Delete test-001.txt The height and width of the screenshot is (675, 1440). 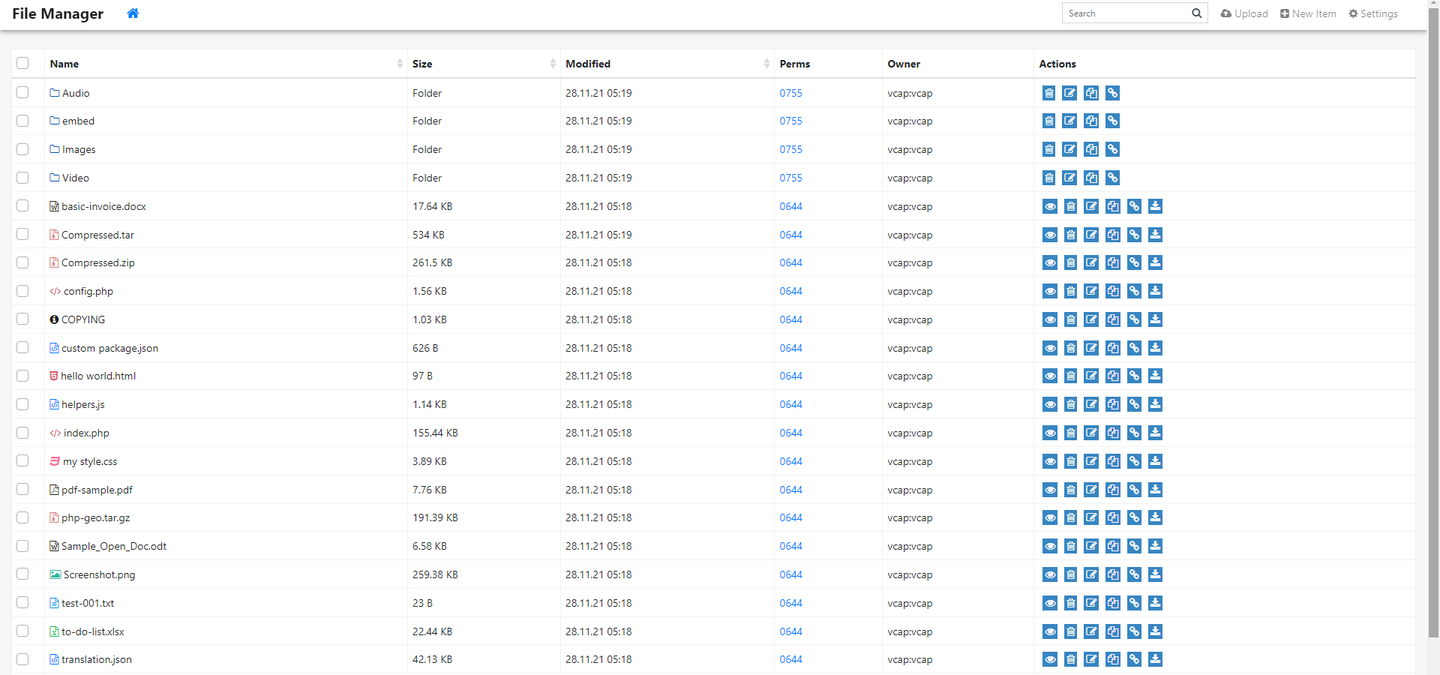1070,603
